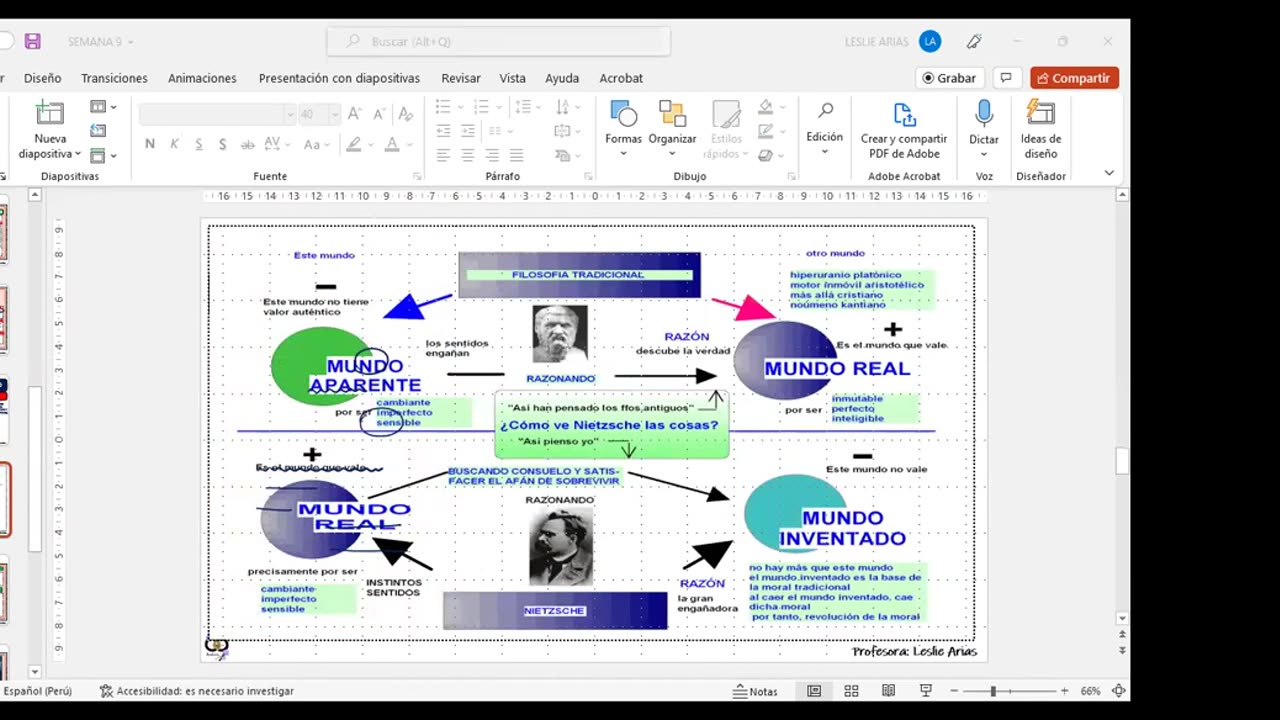Click the increase indent icon
The image size is (1280, 720).
click(x=469, y=131)
